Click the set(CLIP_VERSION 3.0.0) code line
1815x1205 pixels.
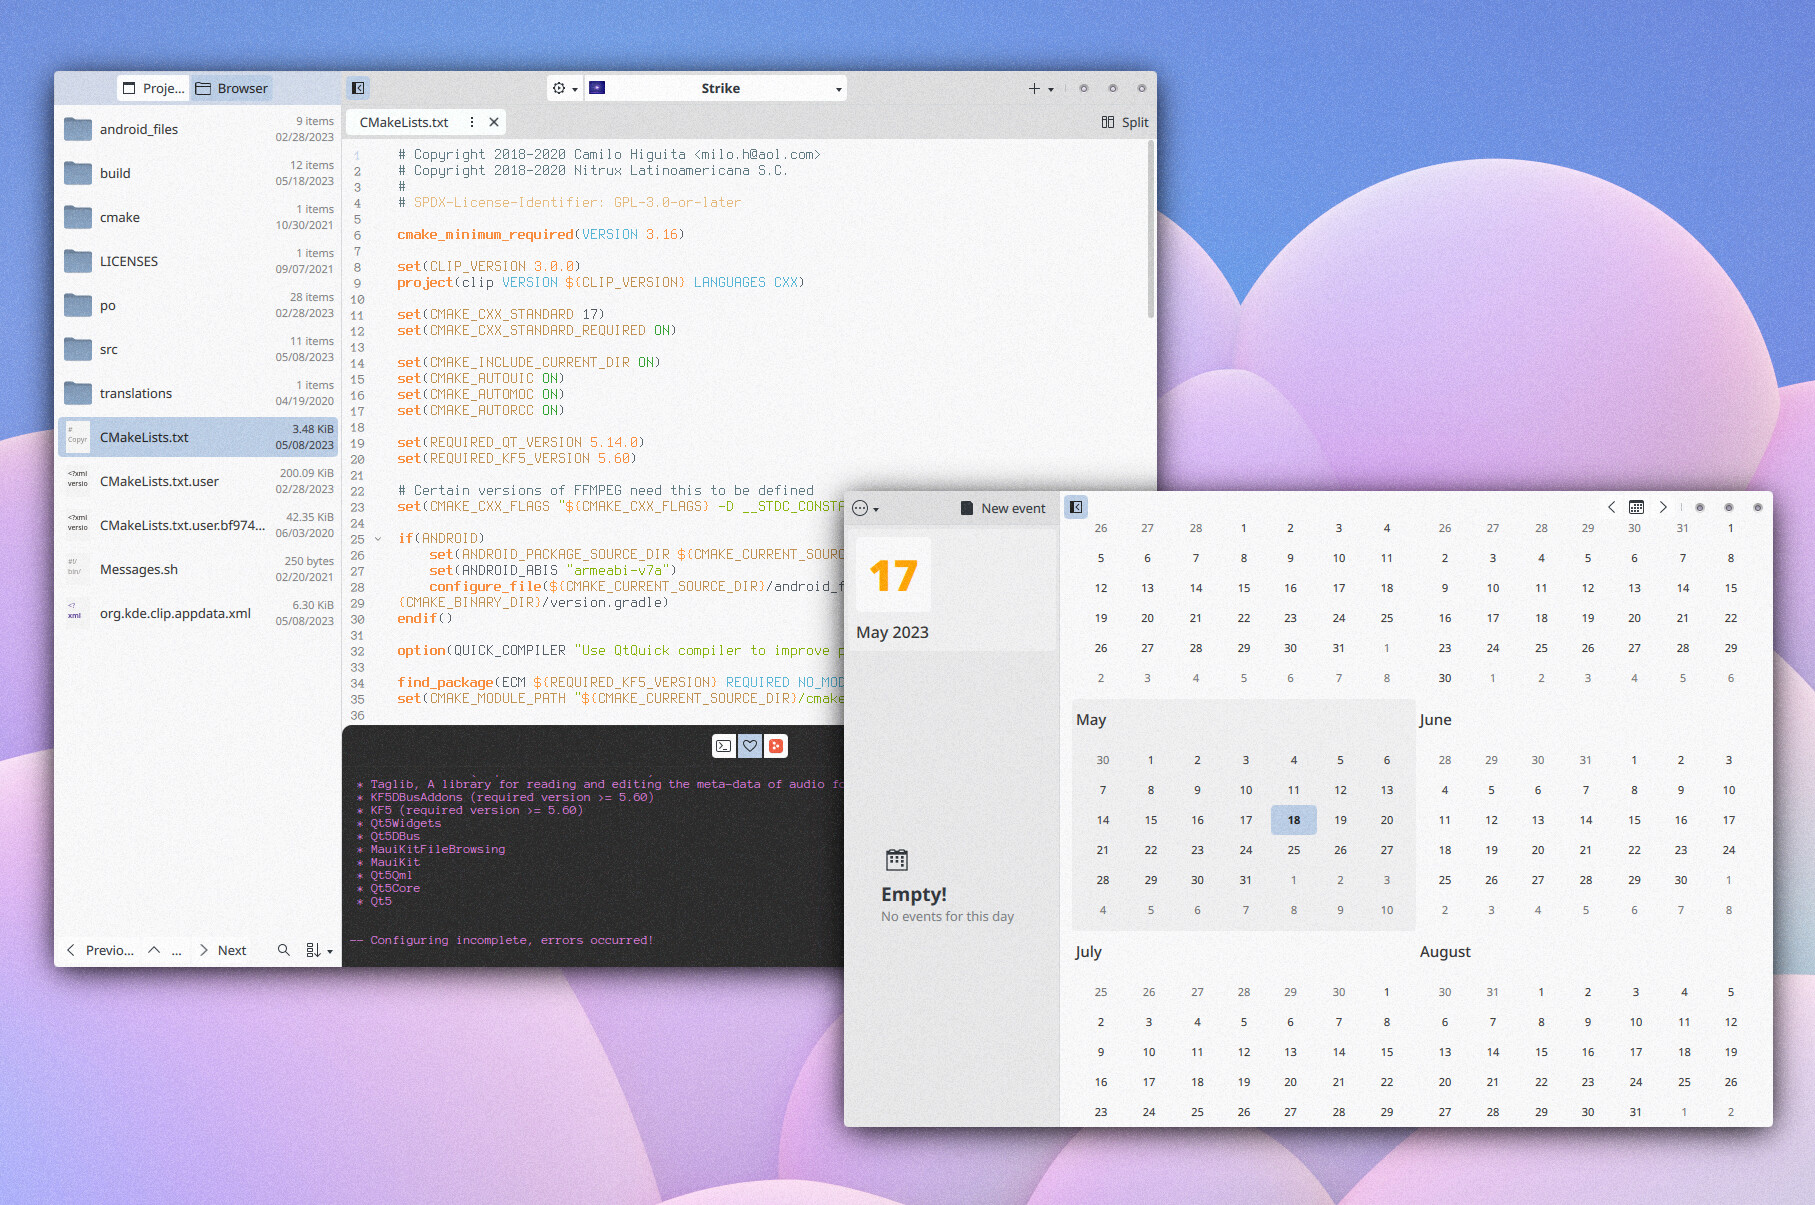click(489, 266)
